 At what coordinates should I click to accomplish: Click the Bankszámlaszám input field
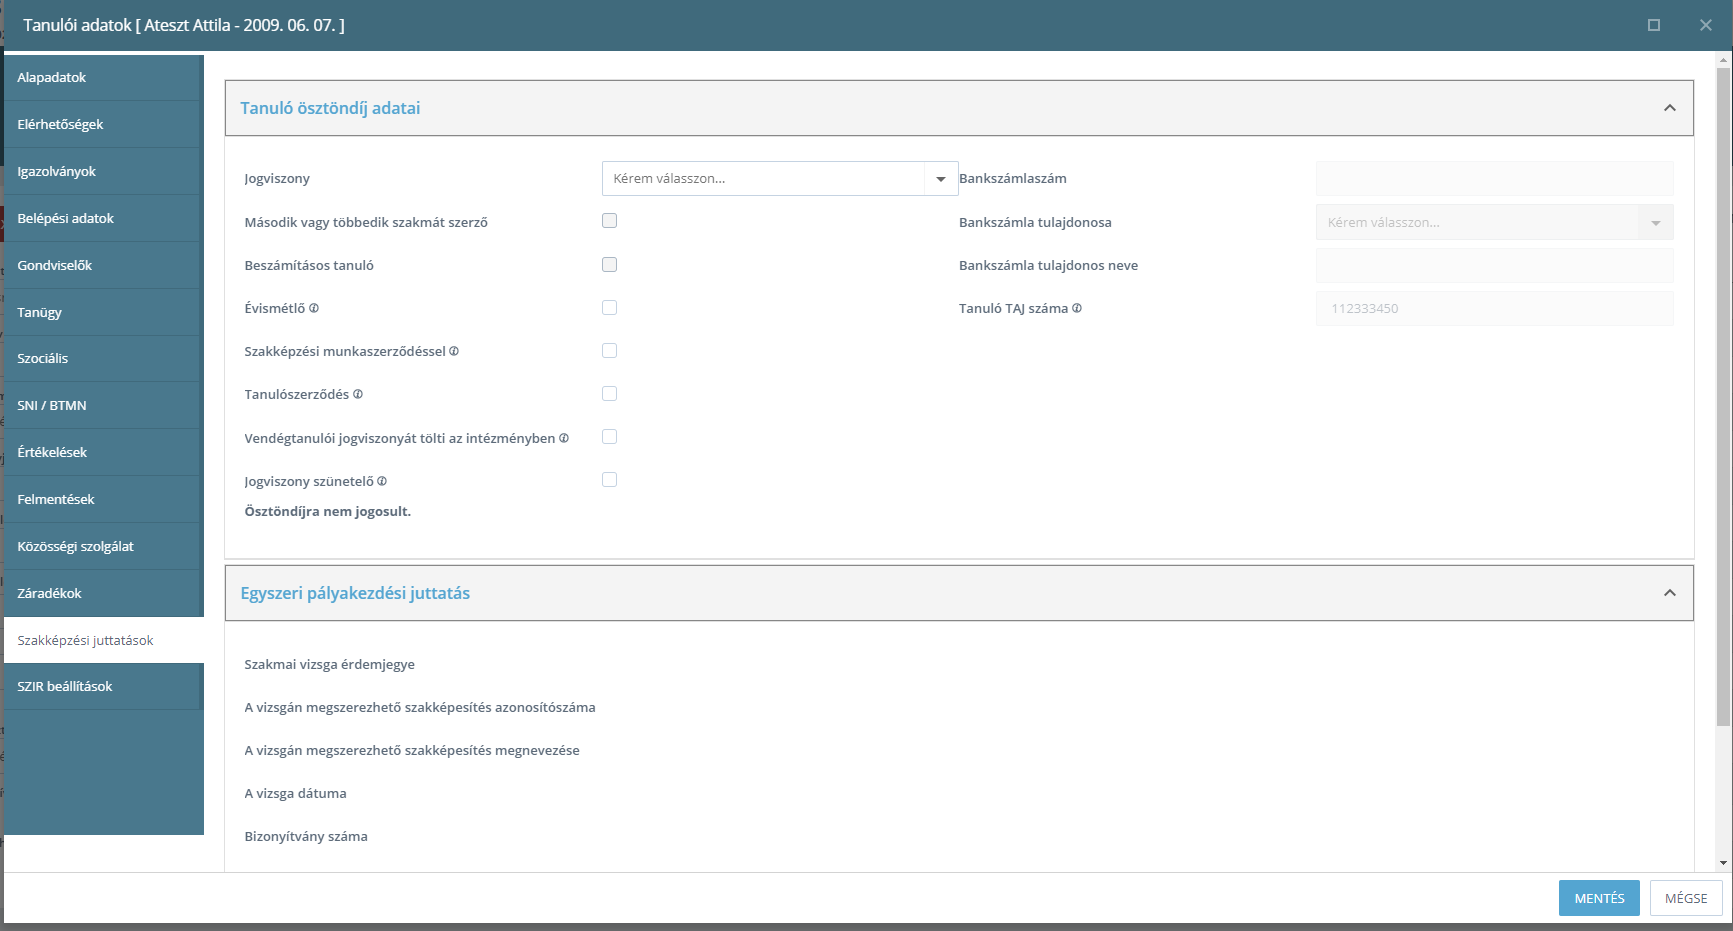click(x=1494, y=178)
